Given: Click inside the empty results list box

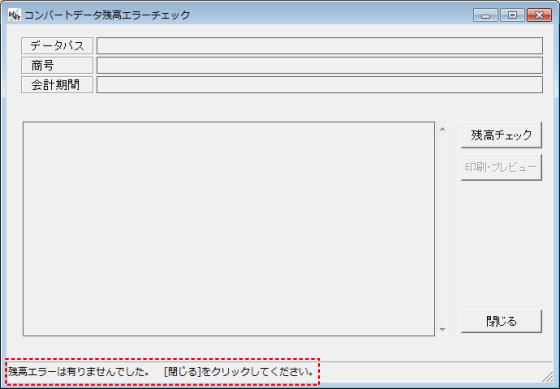Looking at the screenshot, I should click(x=229, y=229).
